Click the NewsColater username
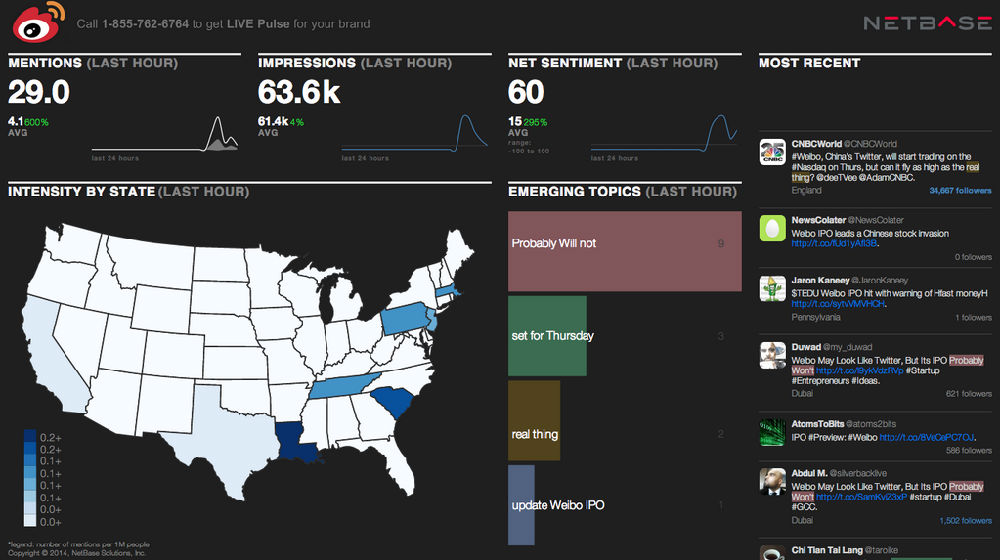The width and height of the screenshot is (1000, 560). tap(818, 220)
